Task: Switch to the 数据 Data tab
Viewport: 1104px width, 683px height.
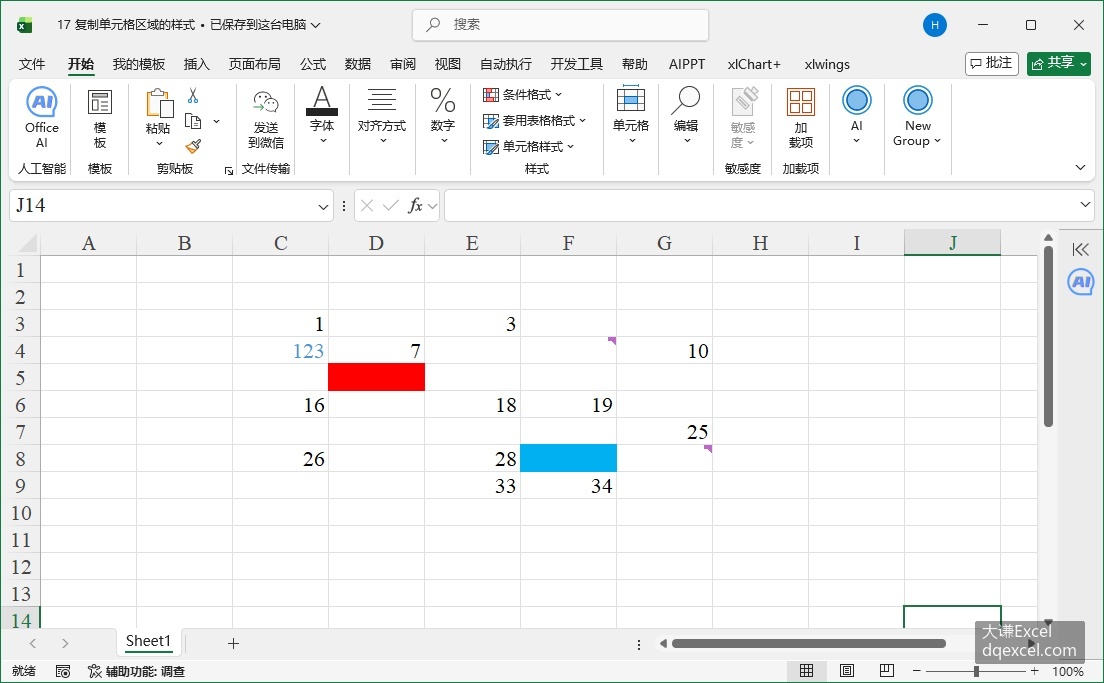Action: pos(358,64)
